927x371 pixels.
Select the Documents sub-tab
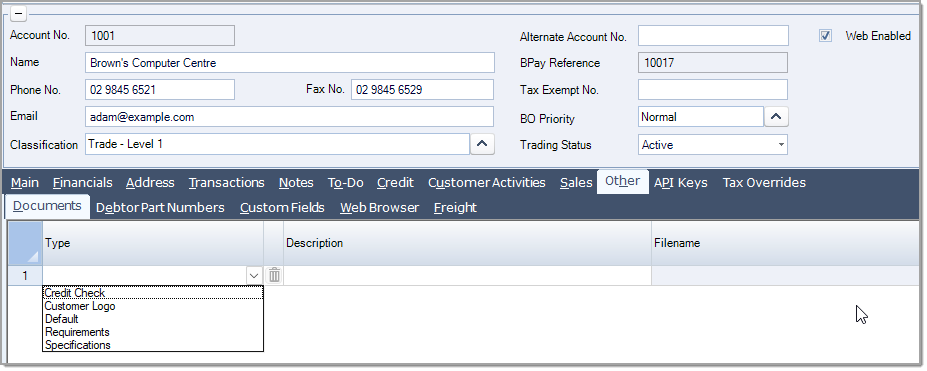point(47,206)
